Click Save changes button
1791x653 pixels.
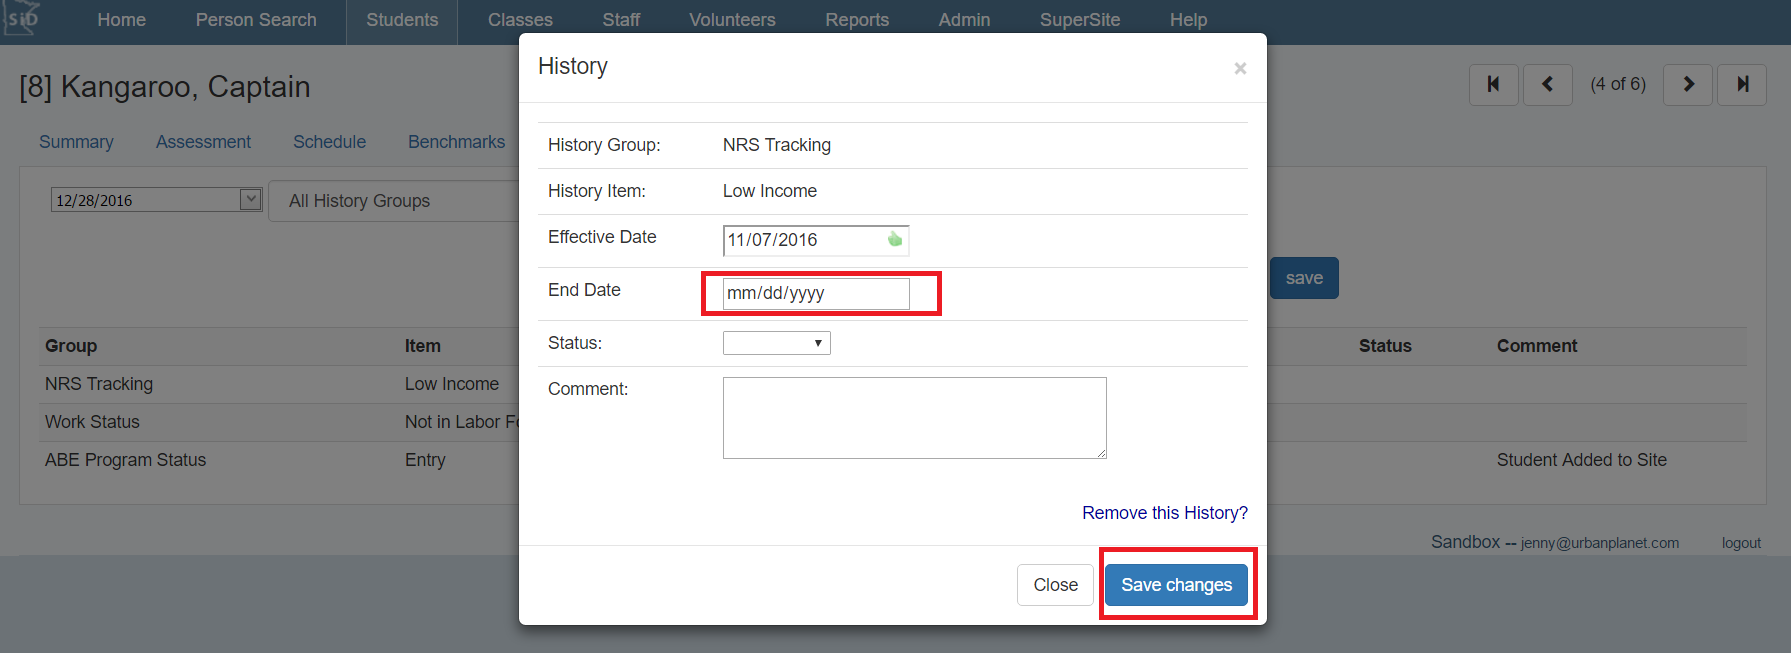coord(1176,585)
